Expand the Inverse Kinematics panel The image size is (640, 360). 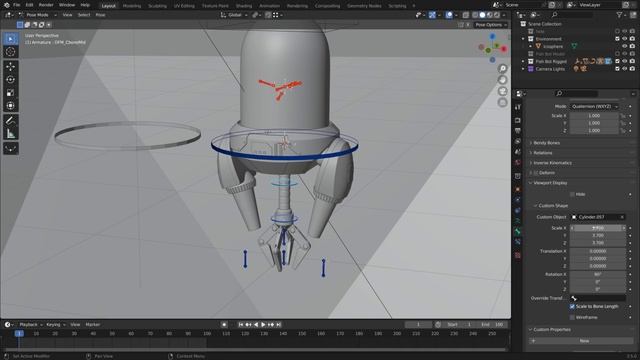click(553, 163)
